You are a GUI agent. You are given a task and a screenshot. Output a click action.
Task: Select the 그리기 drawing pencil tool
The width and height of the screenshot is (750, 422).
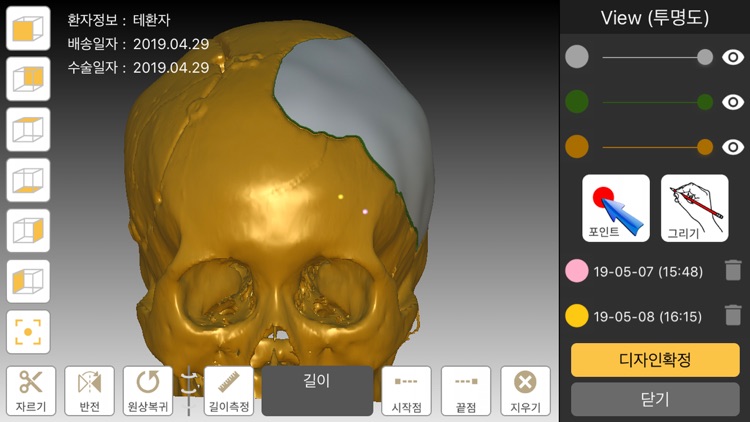click(x=695, y=208)
